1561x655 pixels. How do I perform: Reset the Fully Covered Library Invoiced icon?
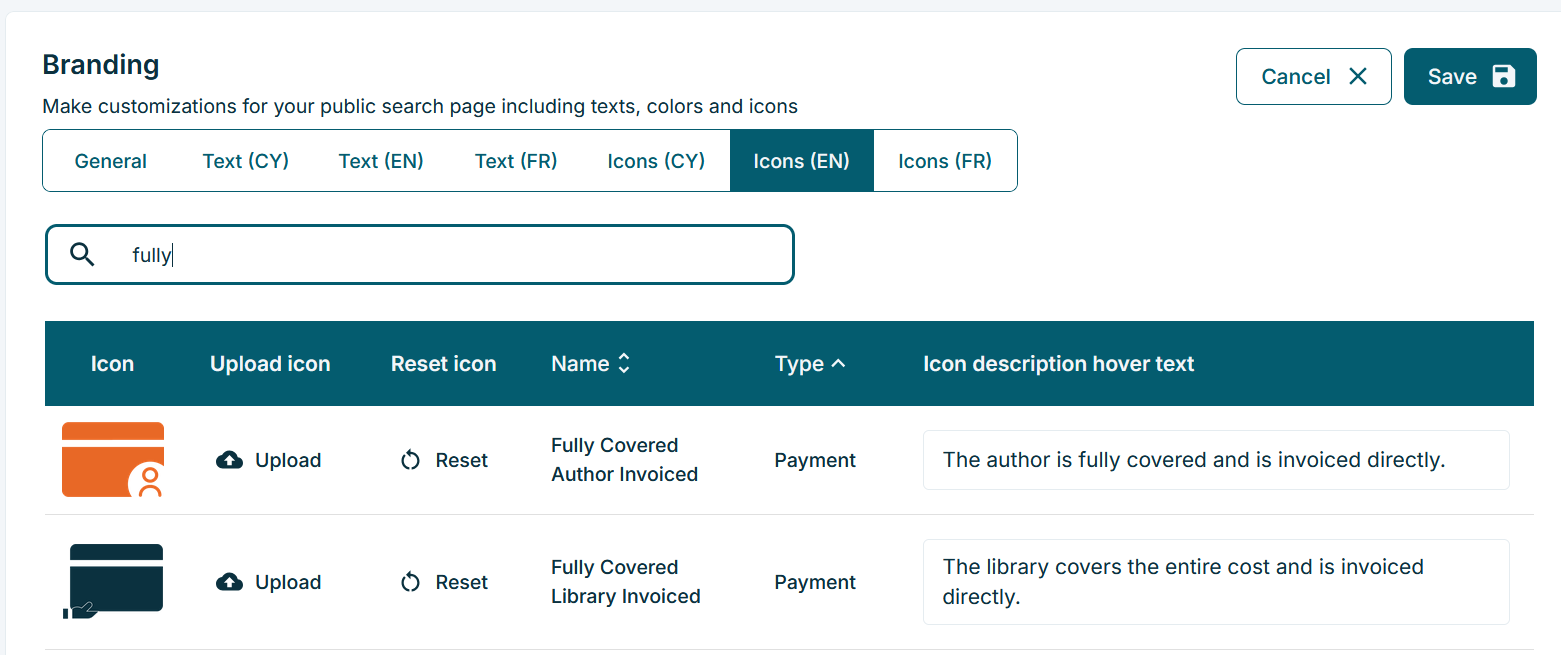click(444, 582)
